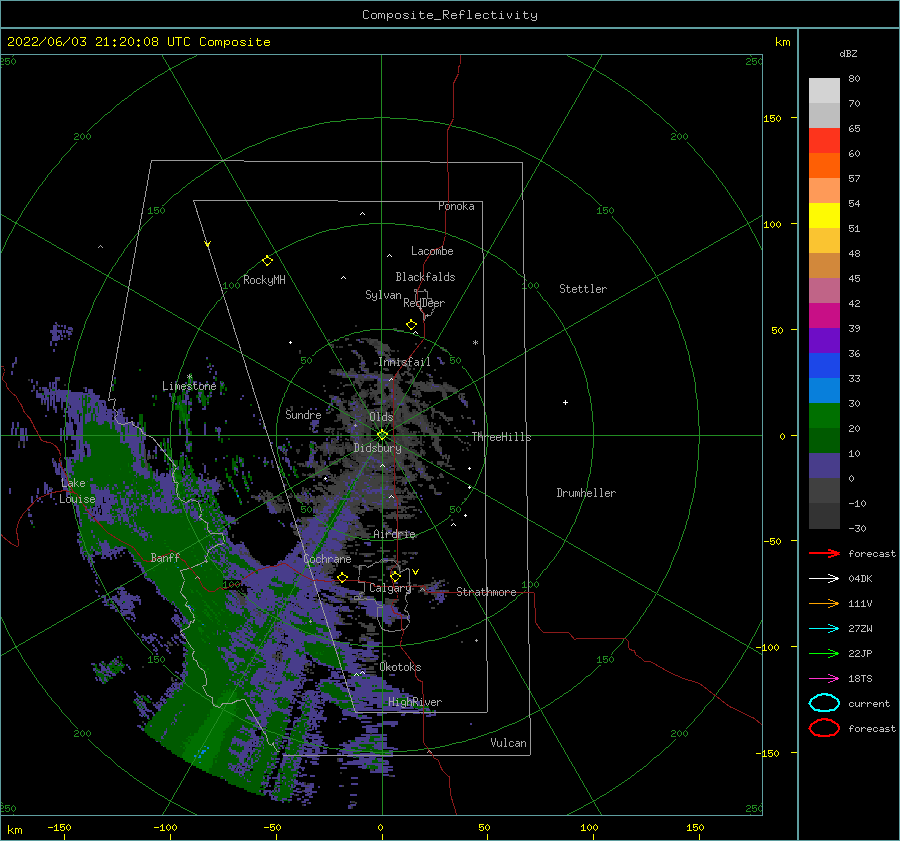The height and width of the screenshot is (841, 900).
Task: Click the magenta swatch between 42 and 39 dBZ
Action: [824, 316]
